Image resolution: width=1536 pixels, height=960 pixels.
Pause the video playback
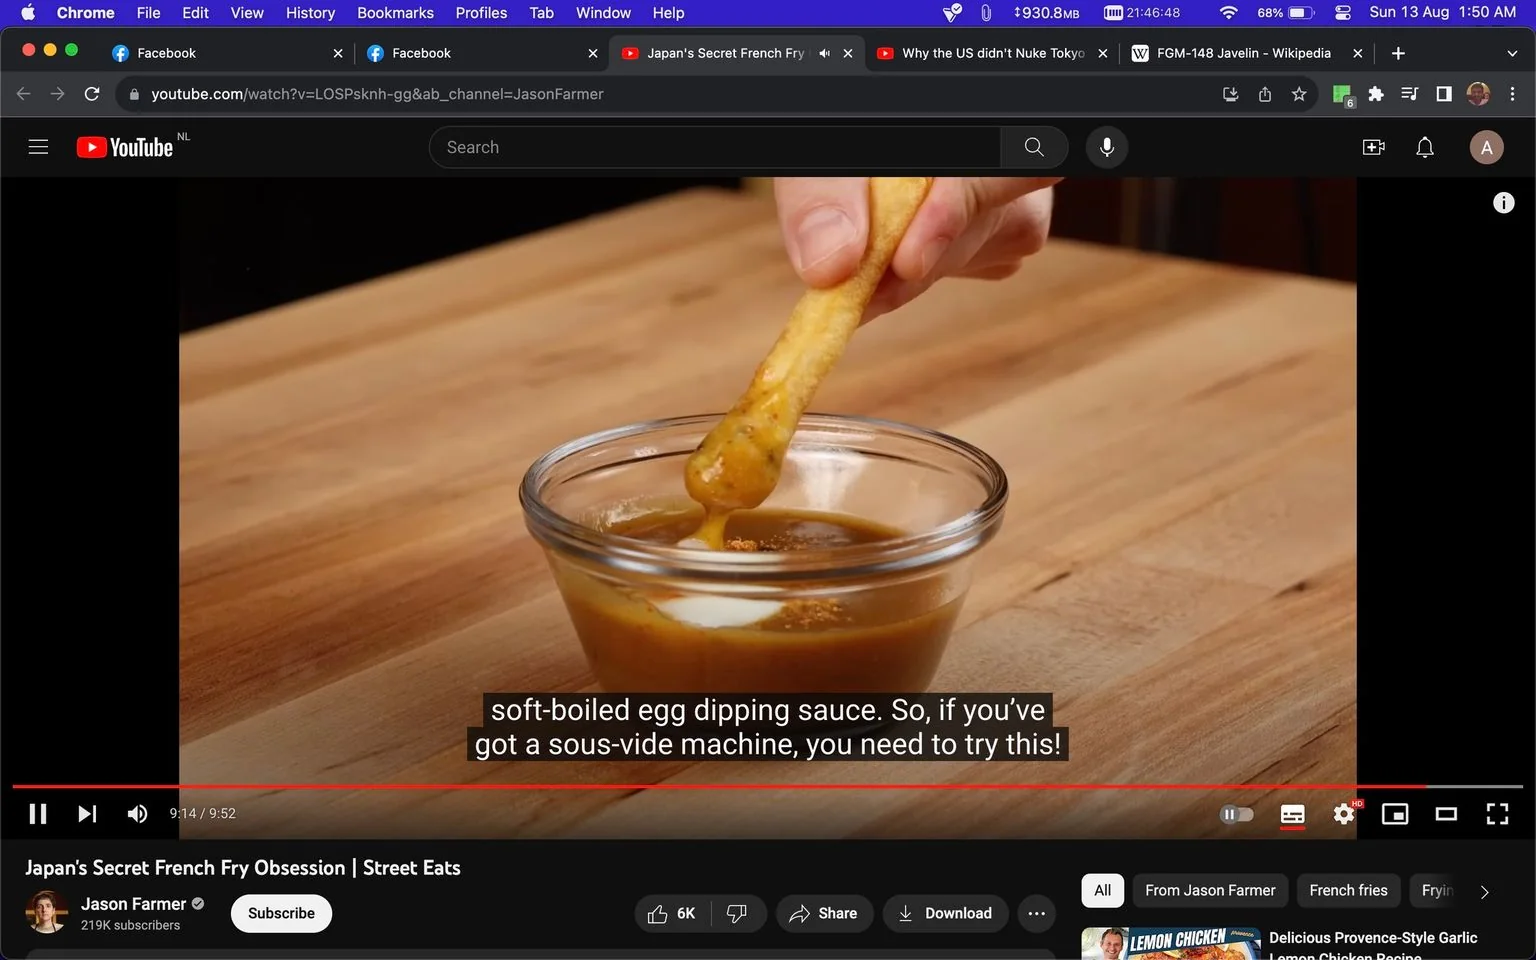pos(38,814)
